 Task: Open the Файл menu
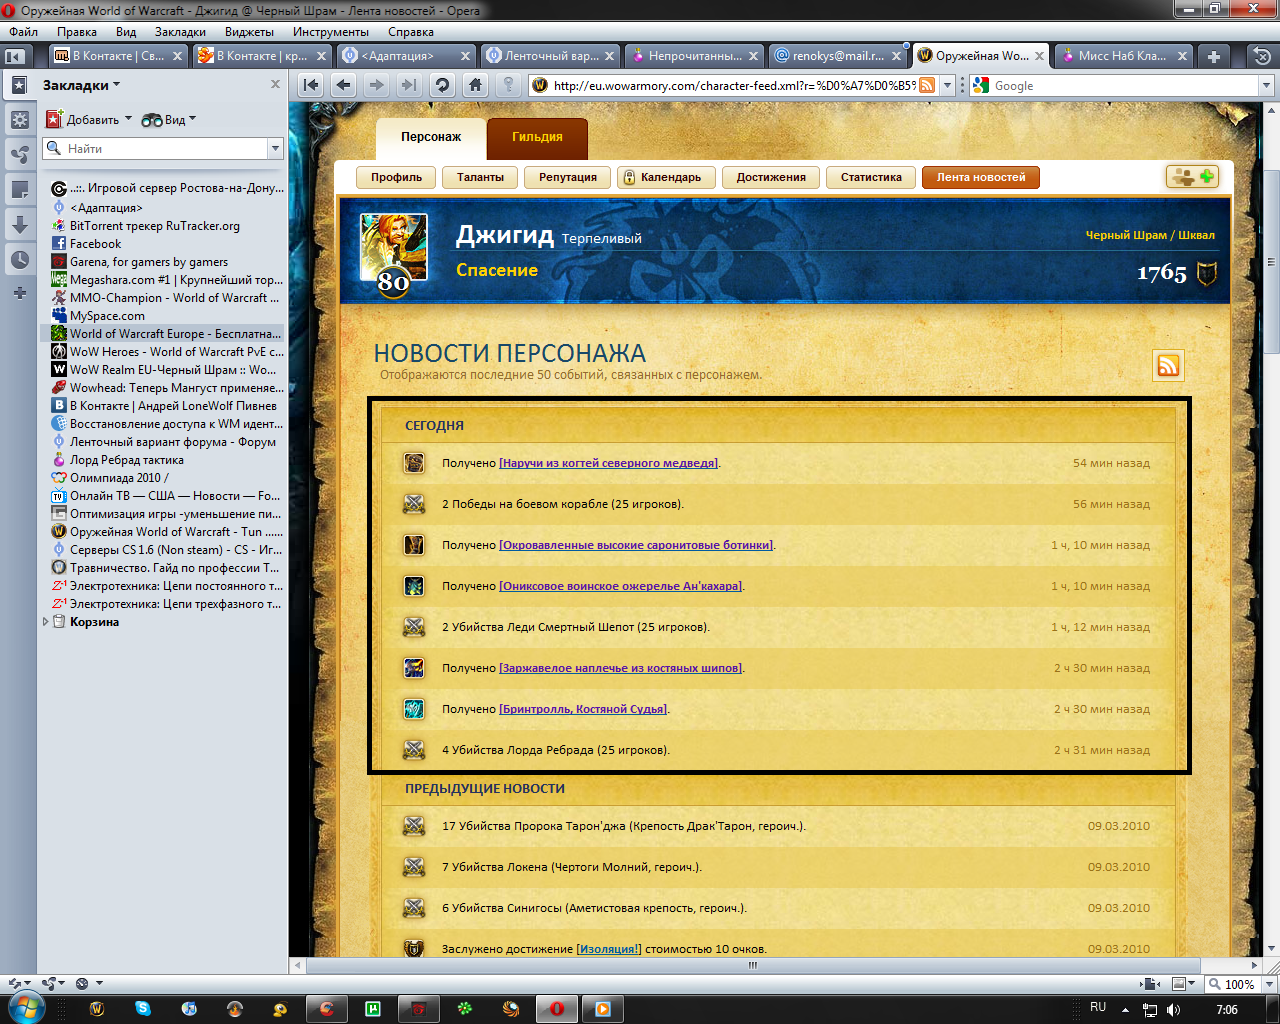click(x=23, y=32)
